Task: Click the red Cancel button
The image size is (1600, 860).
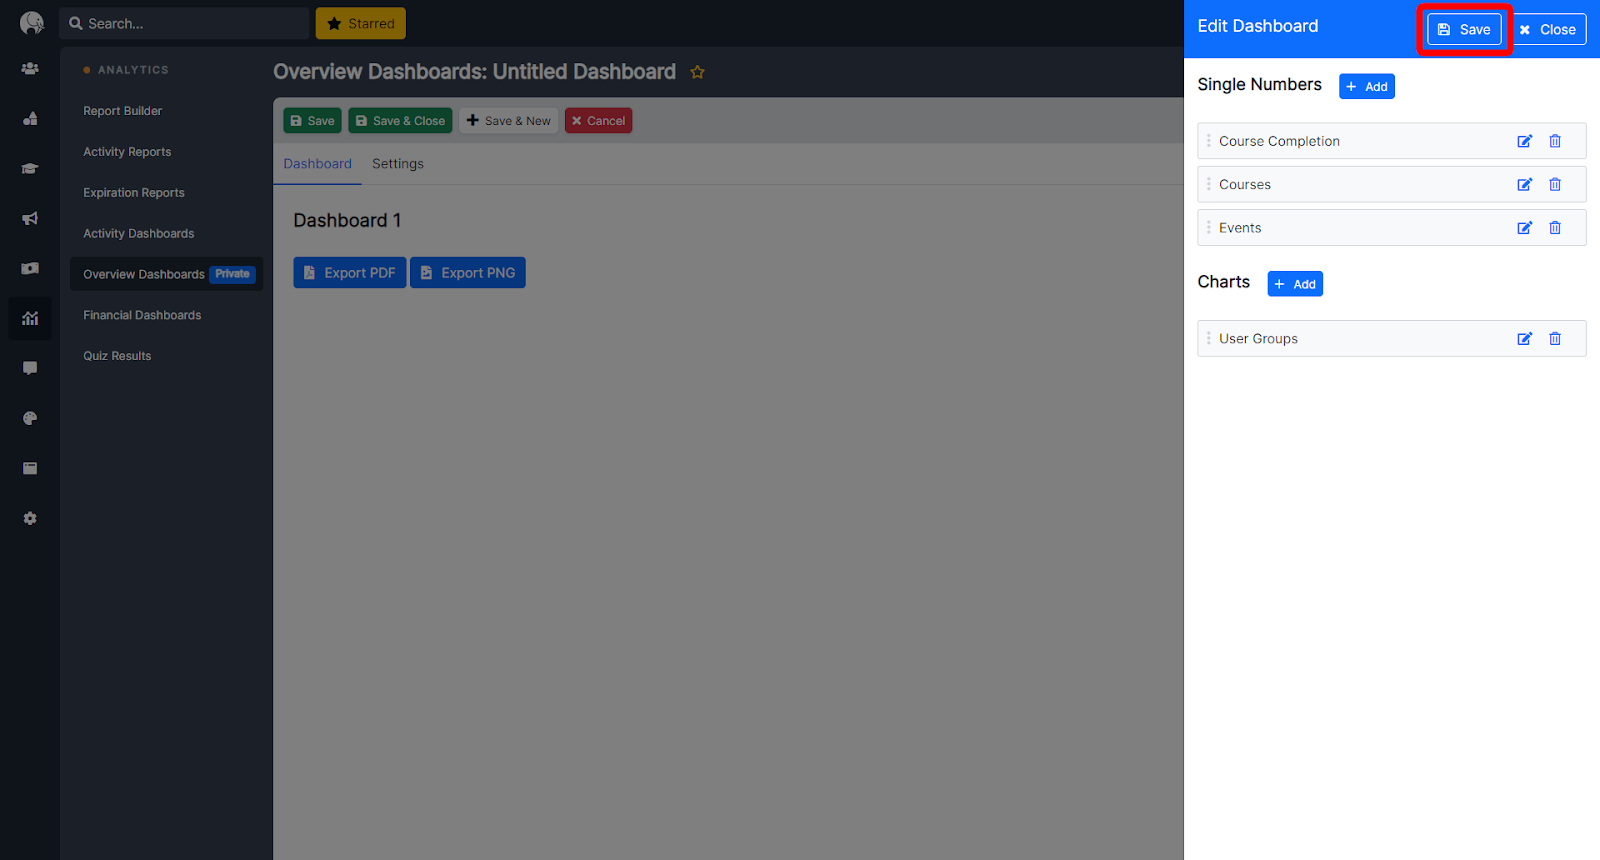Action: (598, 121)
